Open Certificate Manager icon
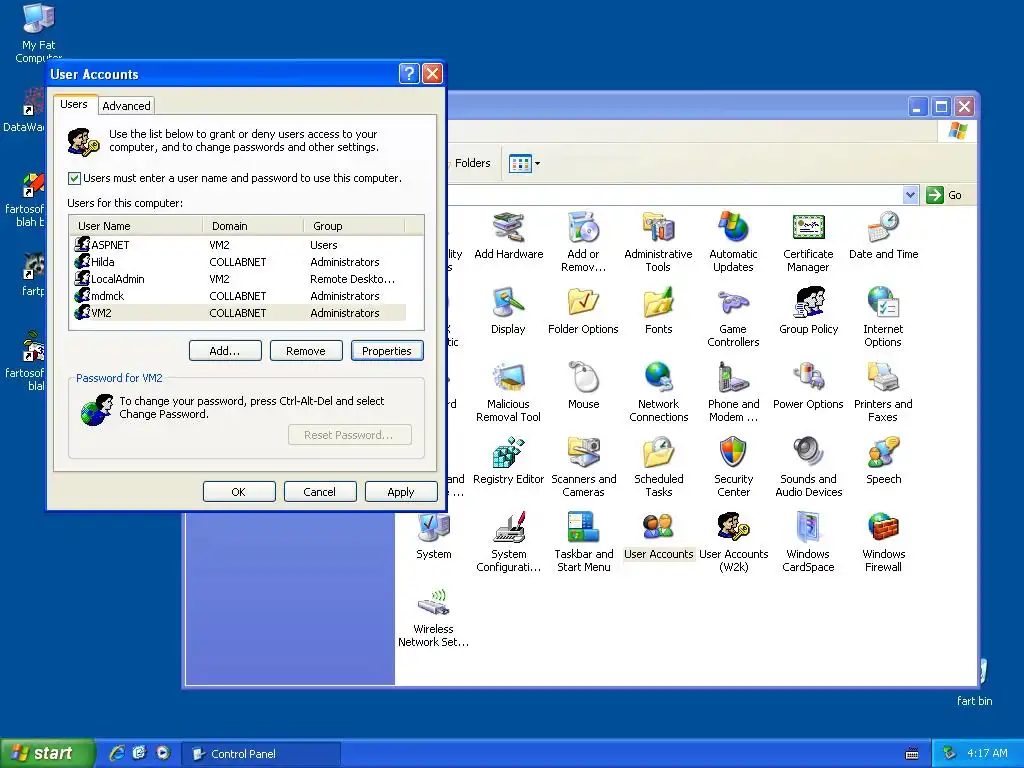The image size is (1024, 768). click(x=808, y=241)
